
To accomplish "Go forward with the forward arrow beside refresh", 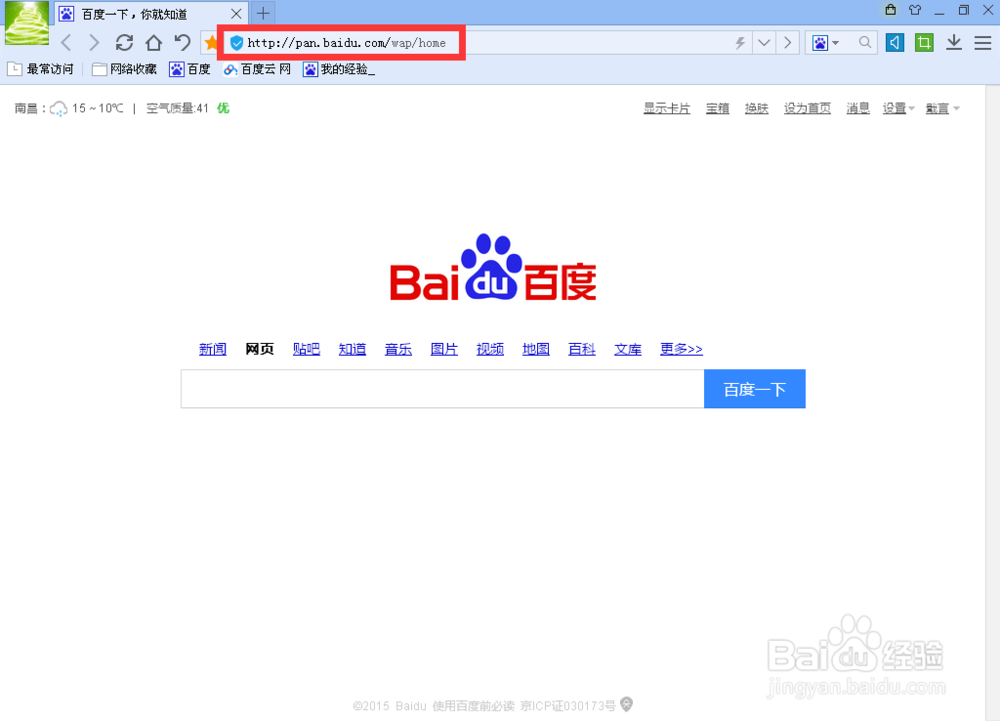I will click(x=94, y=43).
